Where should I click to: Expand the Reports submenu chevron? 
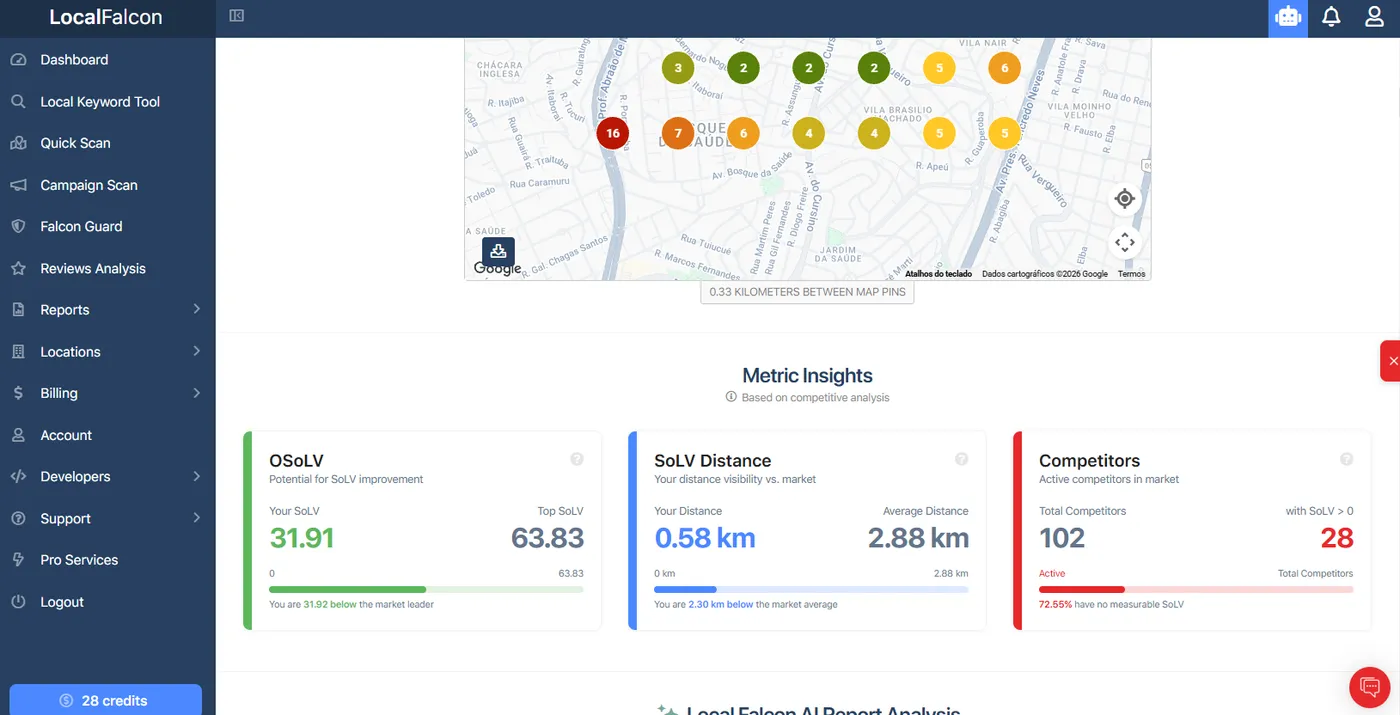tap(197, 310)
